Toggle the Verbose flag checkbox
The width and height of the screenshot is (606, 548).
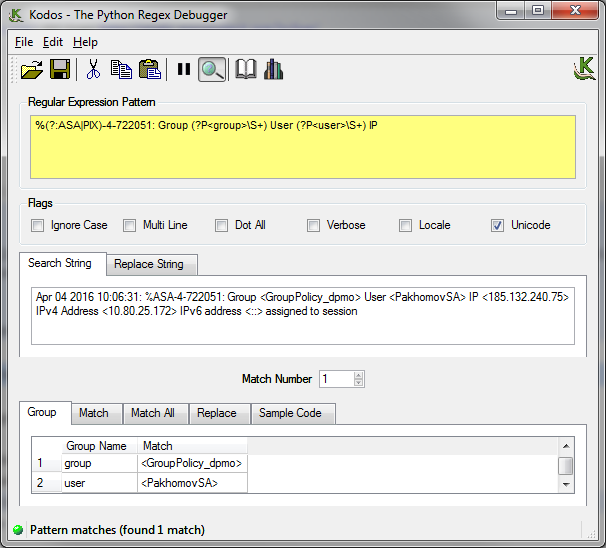coord(314,225)
